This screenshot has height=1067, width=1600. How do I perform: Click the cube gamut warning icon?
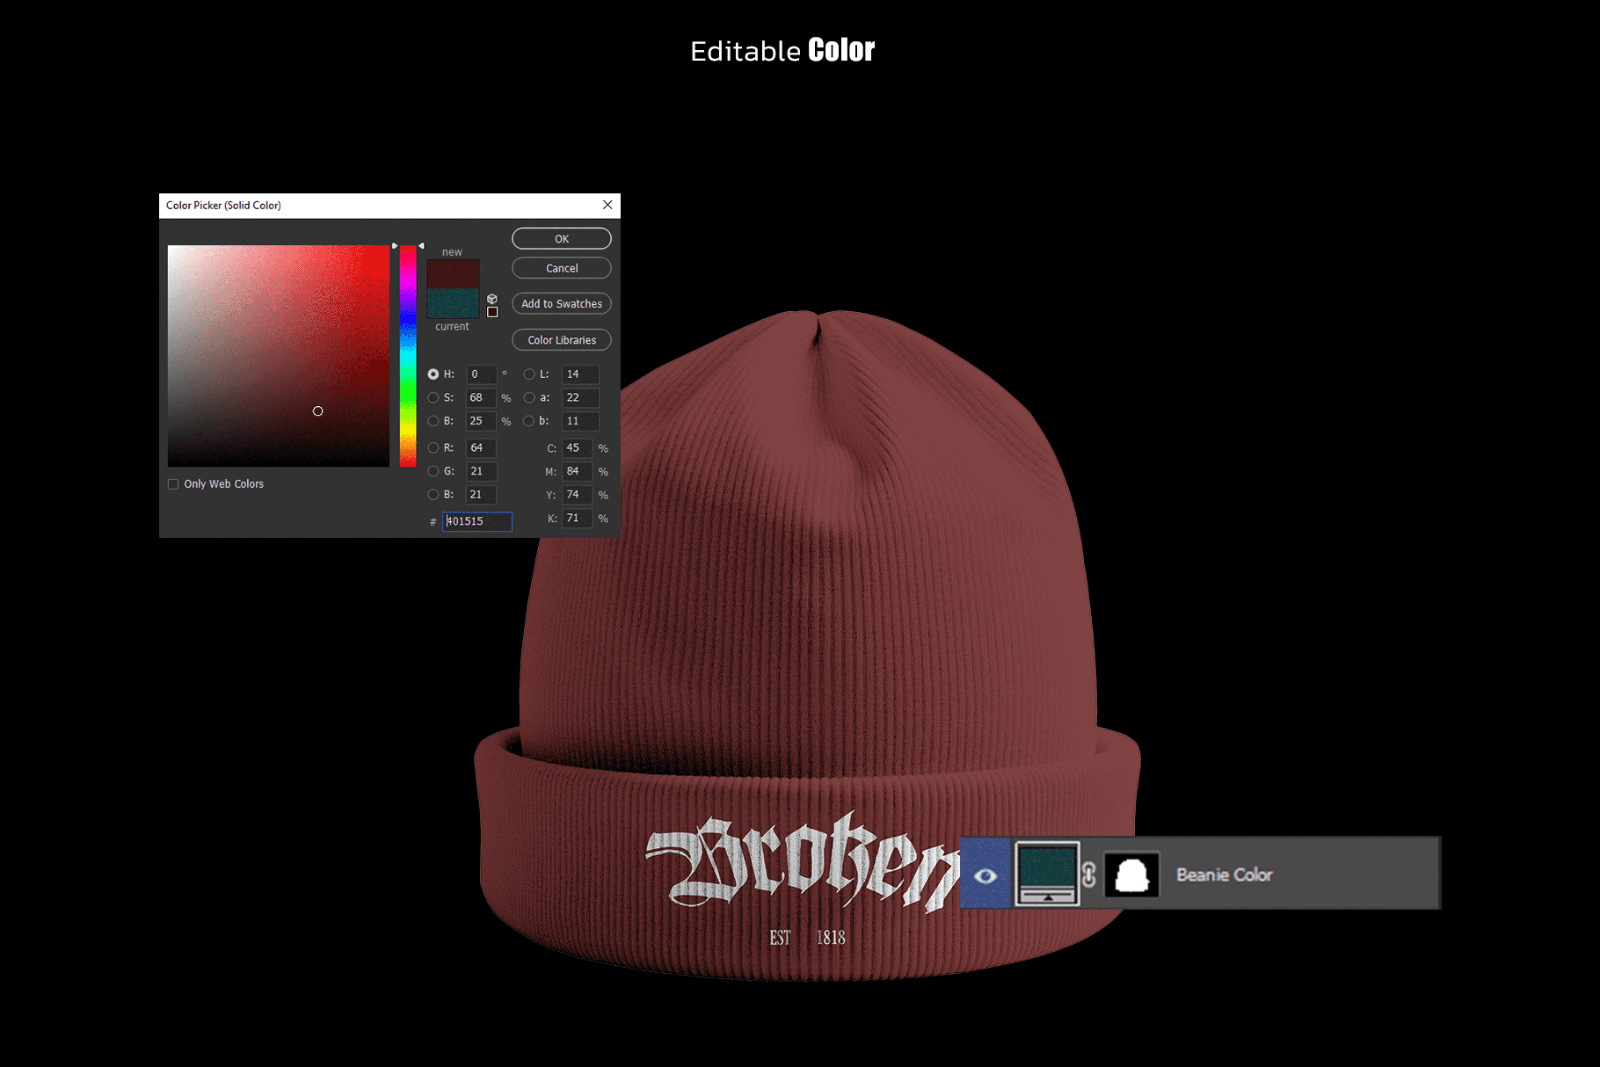point(492,297)
